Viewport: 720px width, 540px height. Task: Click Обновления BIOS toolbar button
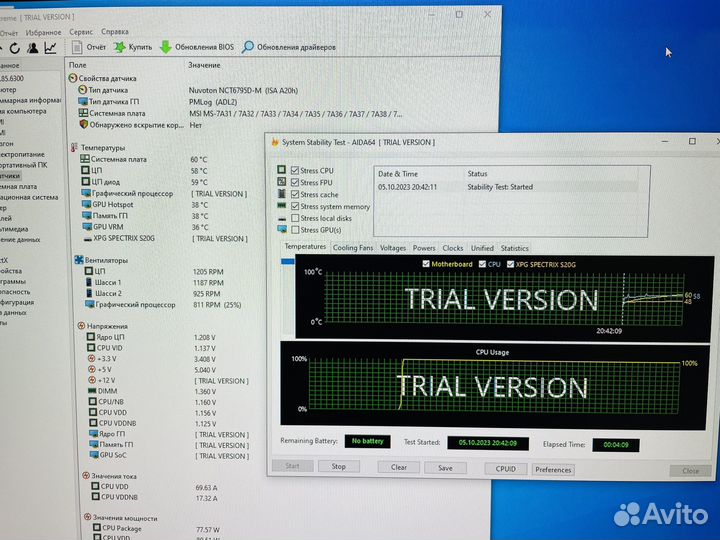(x=197, y=47)
